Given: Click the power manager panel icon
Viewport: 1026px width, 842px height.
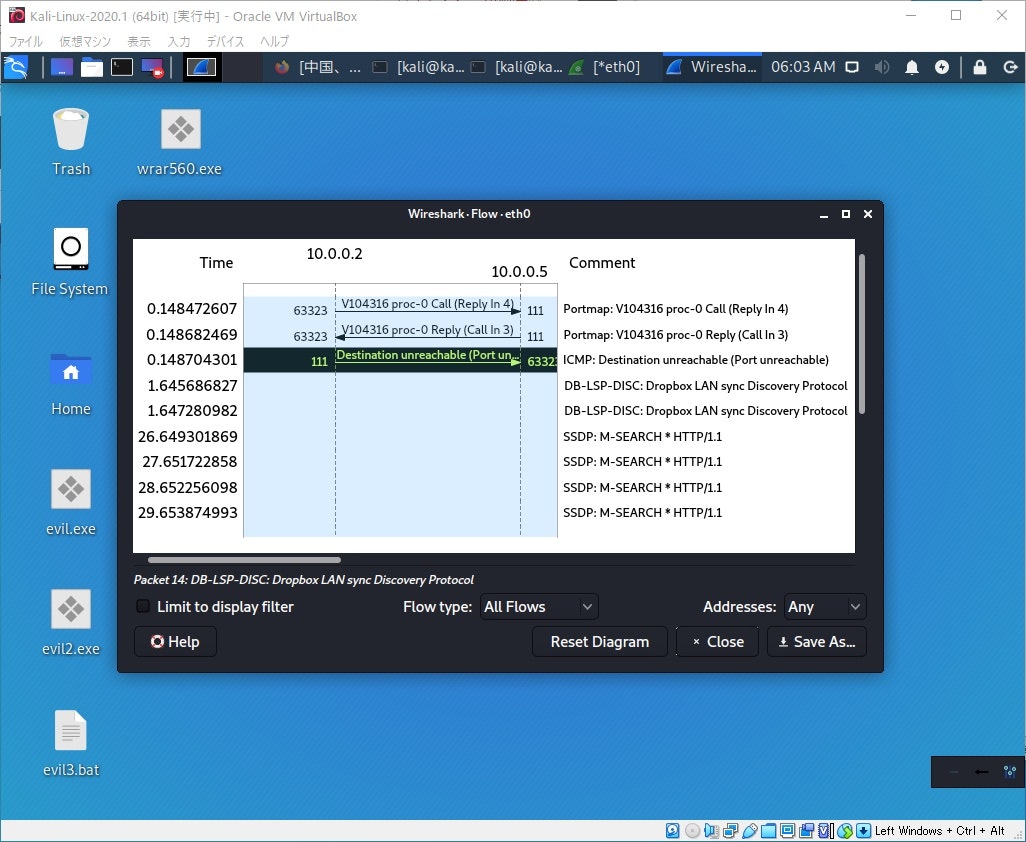Looking at the screenshot, I should pyautogui.click(x=942, y=67).
